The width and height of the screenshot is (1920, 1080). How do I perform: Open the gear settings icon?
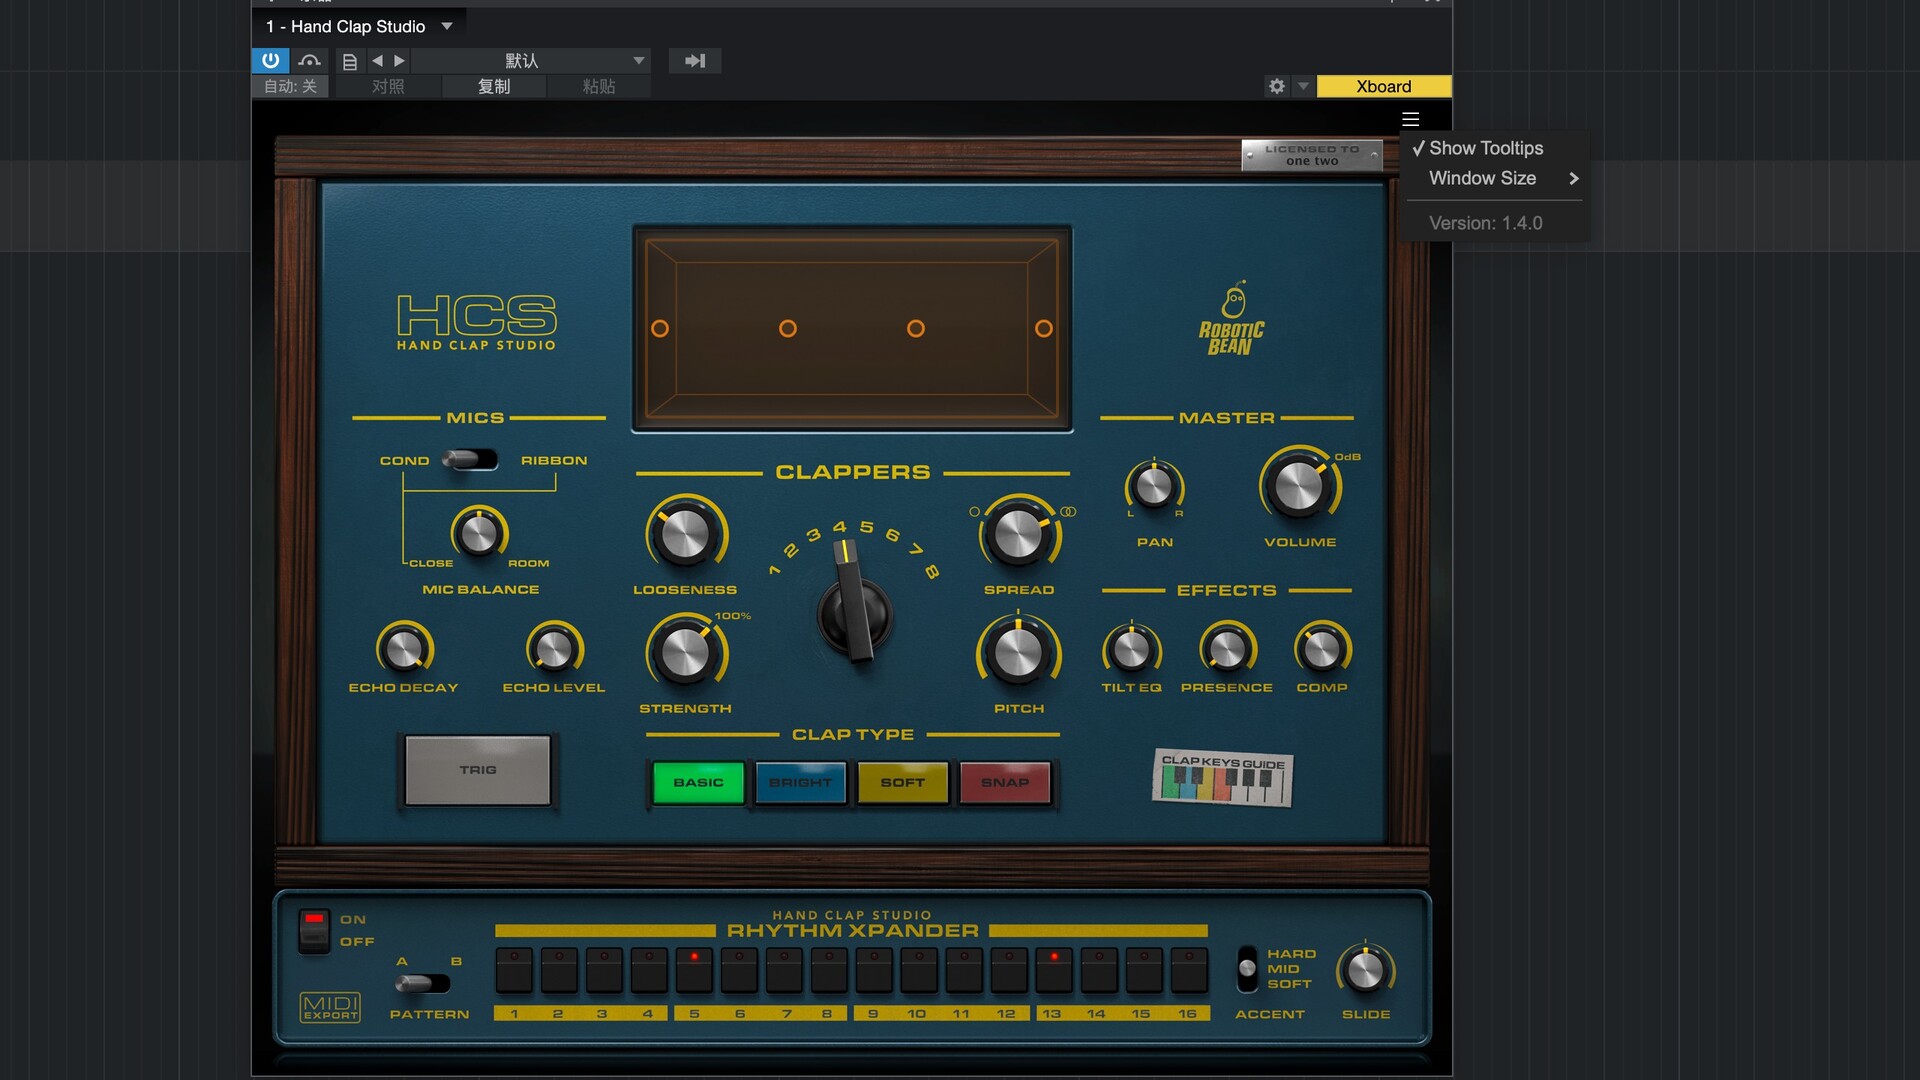point(1277,86)
